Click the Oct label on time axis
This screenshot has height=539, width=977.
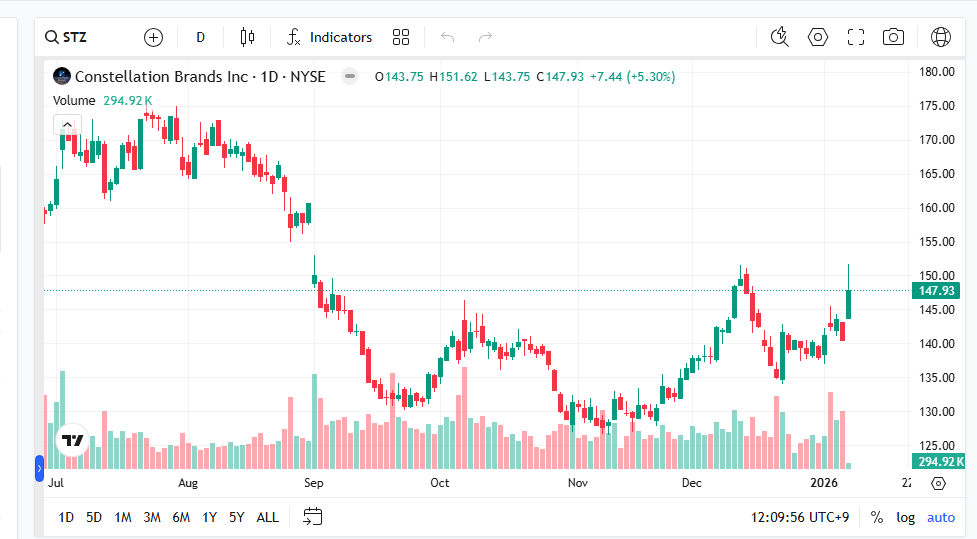point(440,483)
